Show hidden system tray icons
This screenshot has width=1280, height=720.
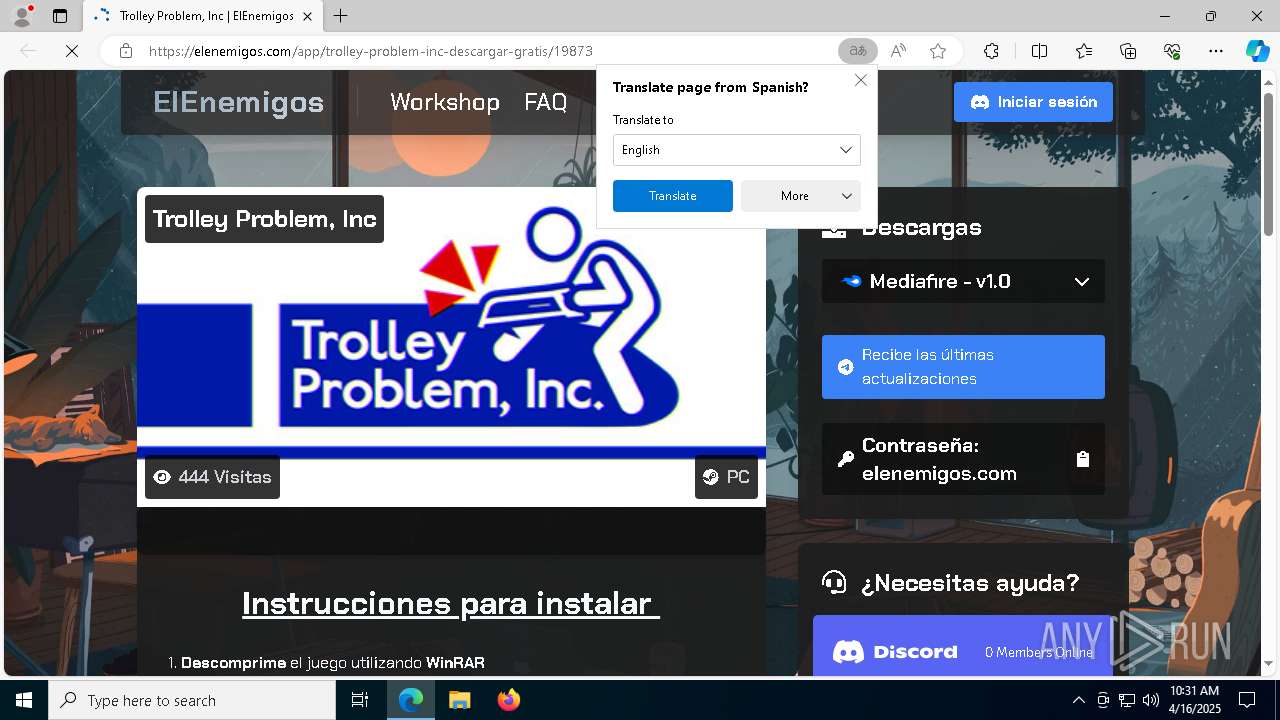click(1078, 700)
